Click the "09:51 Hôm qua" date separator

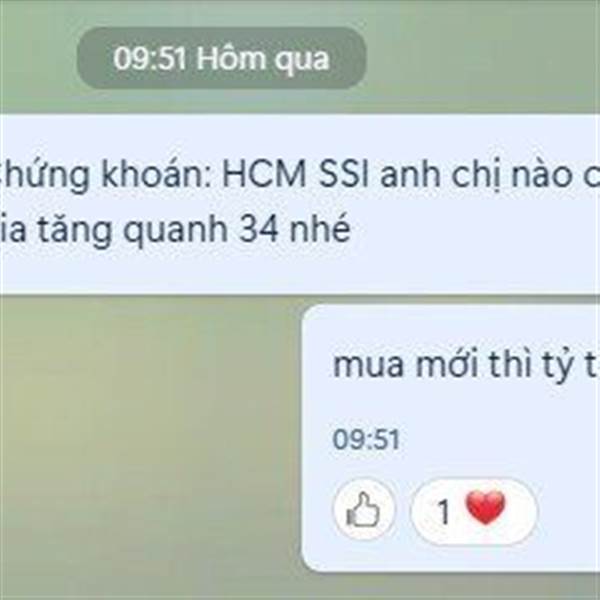point(221,59)
